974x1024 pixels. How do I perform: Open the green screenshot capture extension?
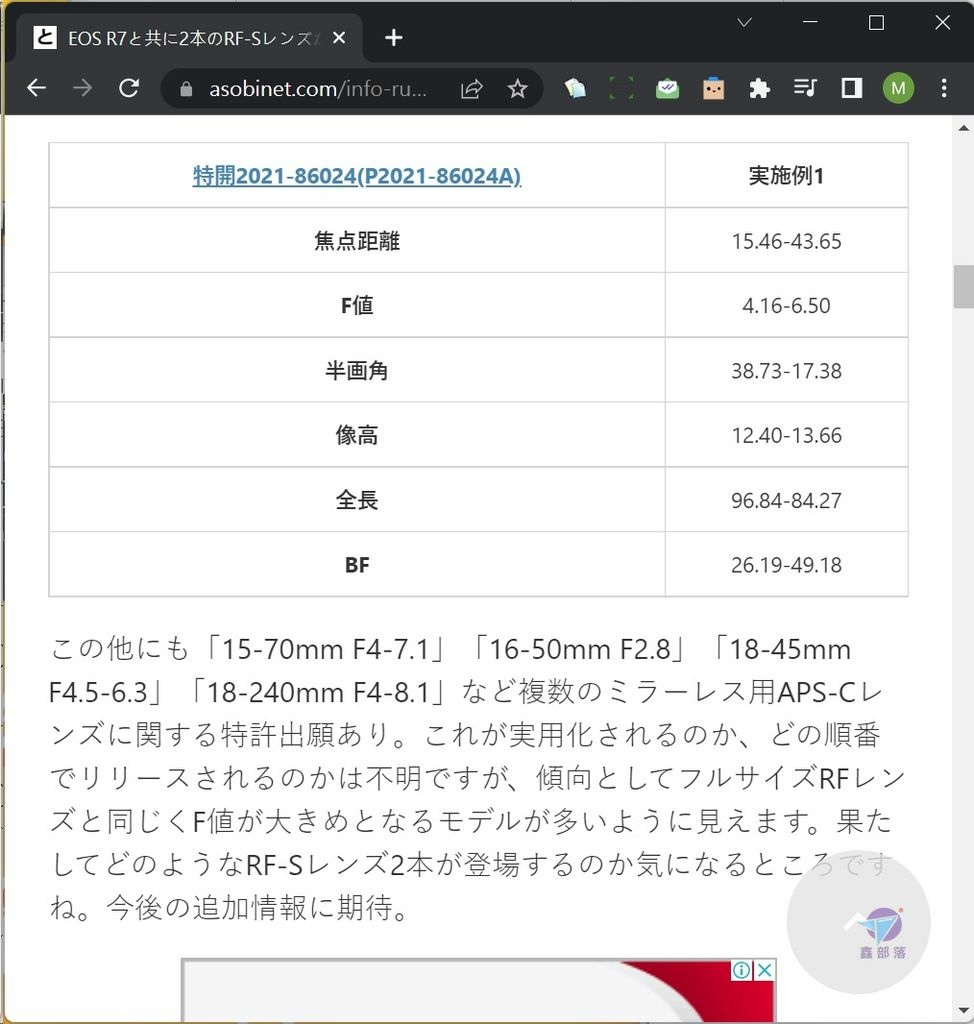click(x=621, y=88)
